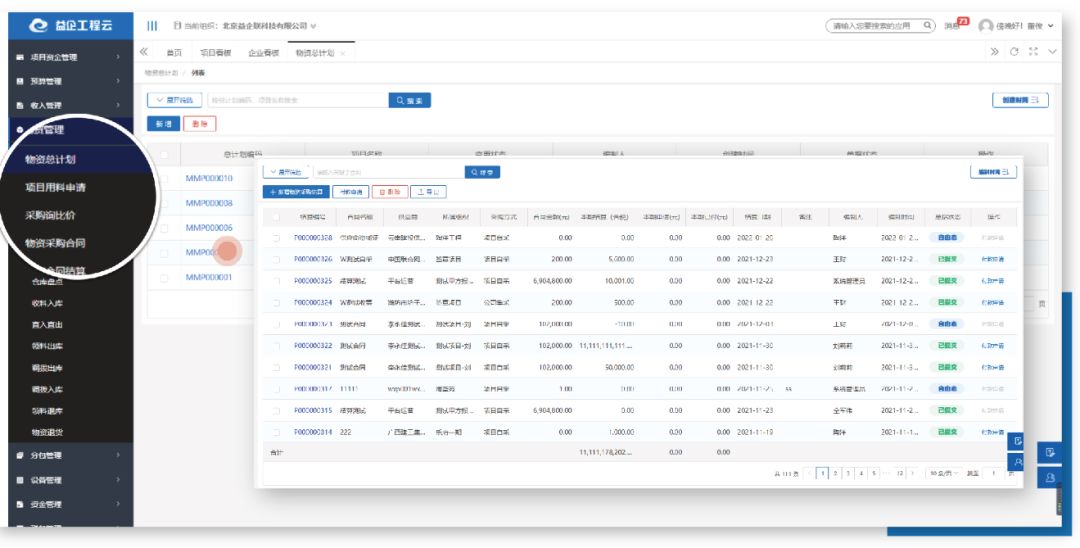Click the 导出 export button in the overlay panel
The image size is (1080, 548).
click(428, 192)
